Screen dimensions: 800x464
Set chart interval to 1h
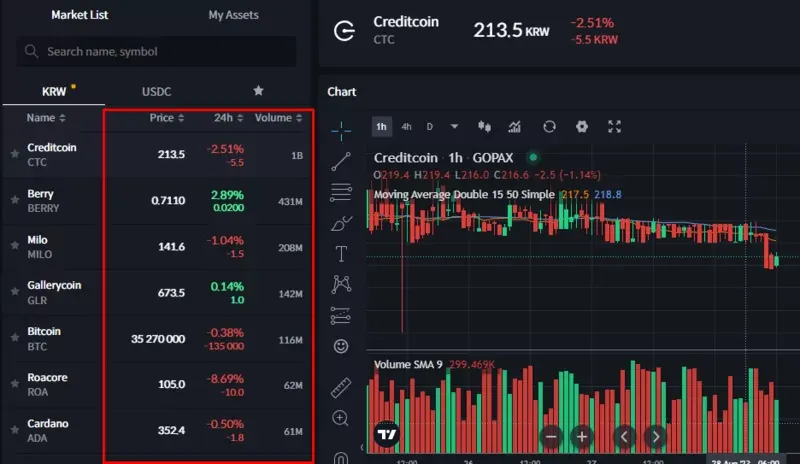(x=382, y=127)
